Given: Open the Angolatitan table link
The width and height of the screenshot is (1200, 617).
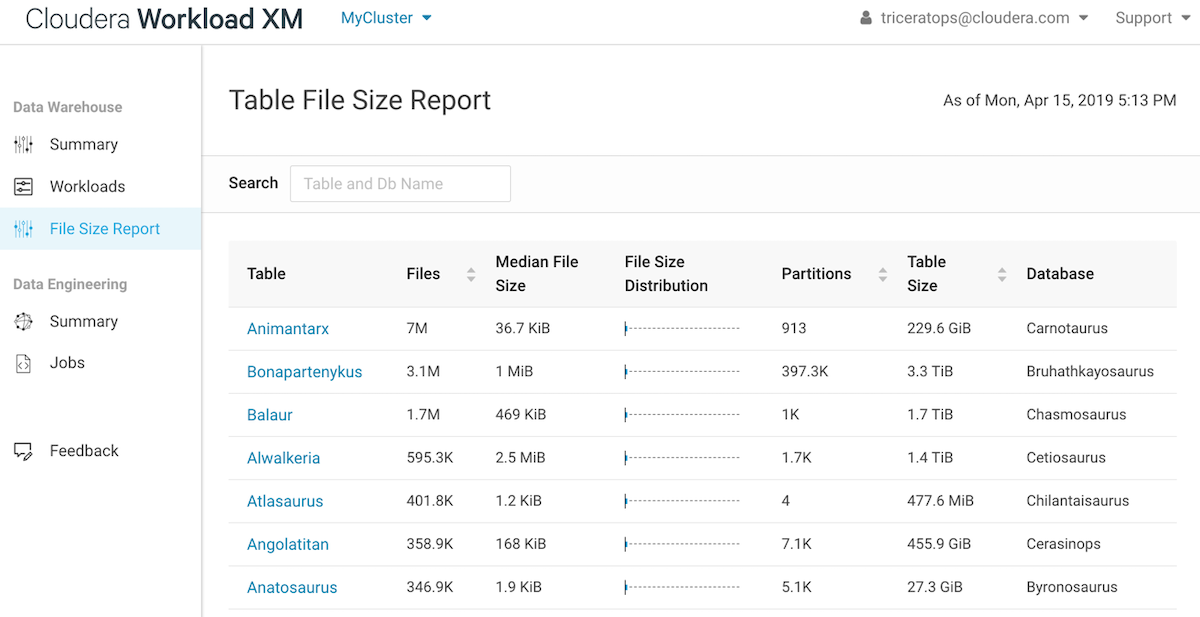Looking at the screenshot, I should 288,545.
